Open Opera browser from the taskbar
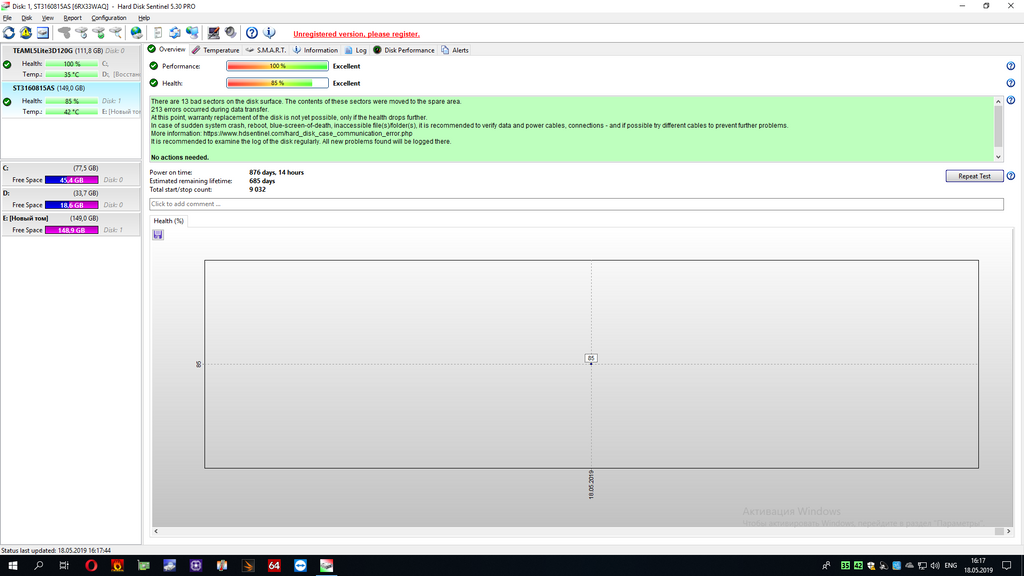Image resolution: width=1024 pixels, height=576 pixels. (91, 566)
